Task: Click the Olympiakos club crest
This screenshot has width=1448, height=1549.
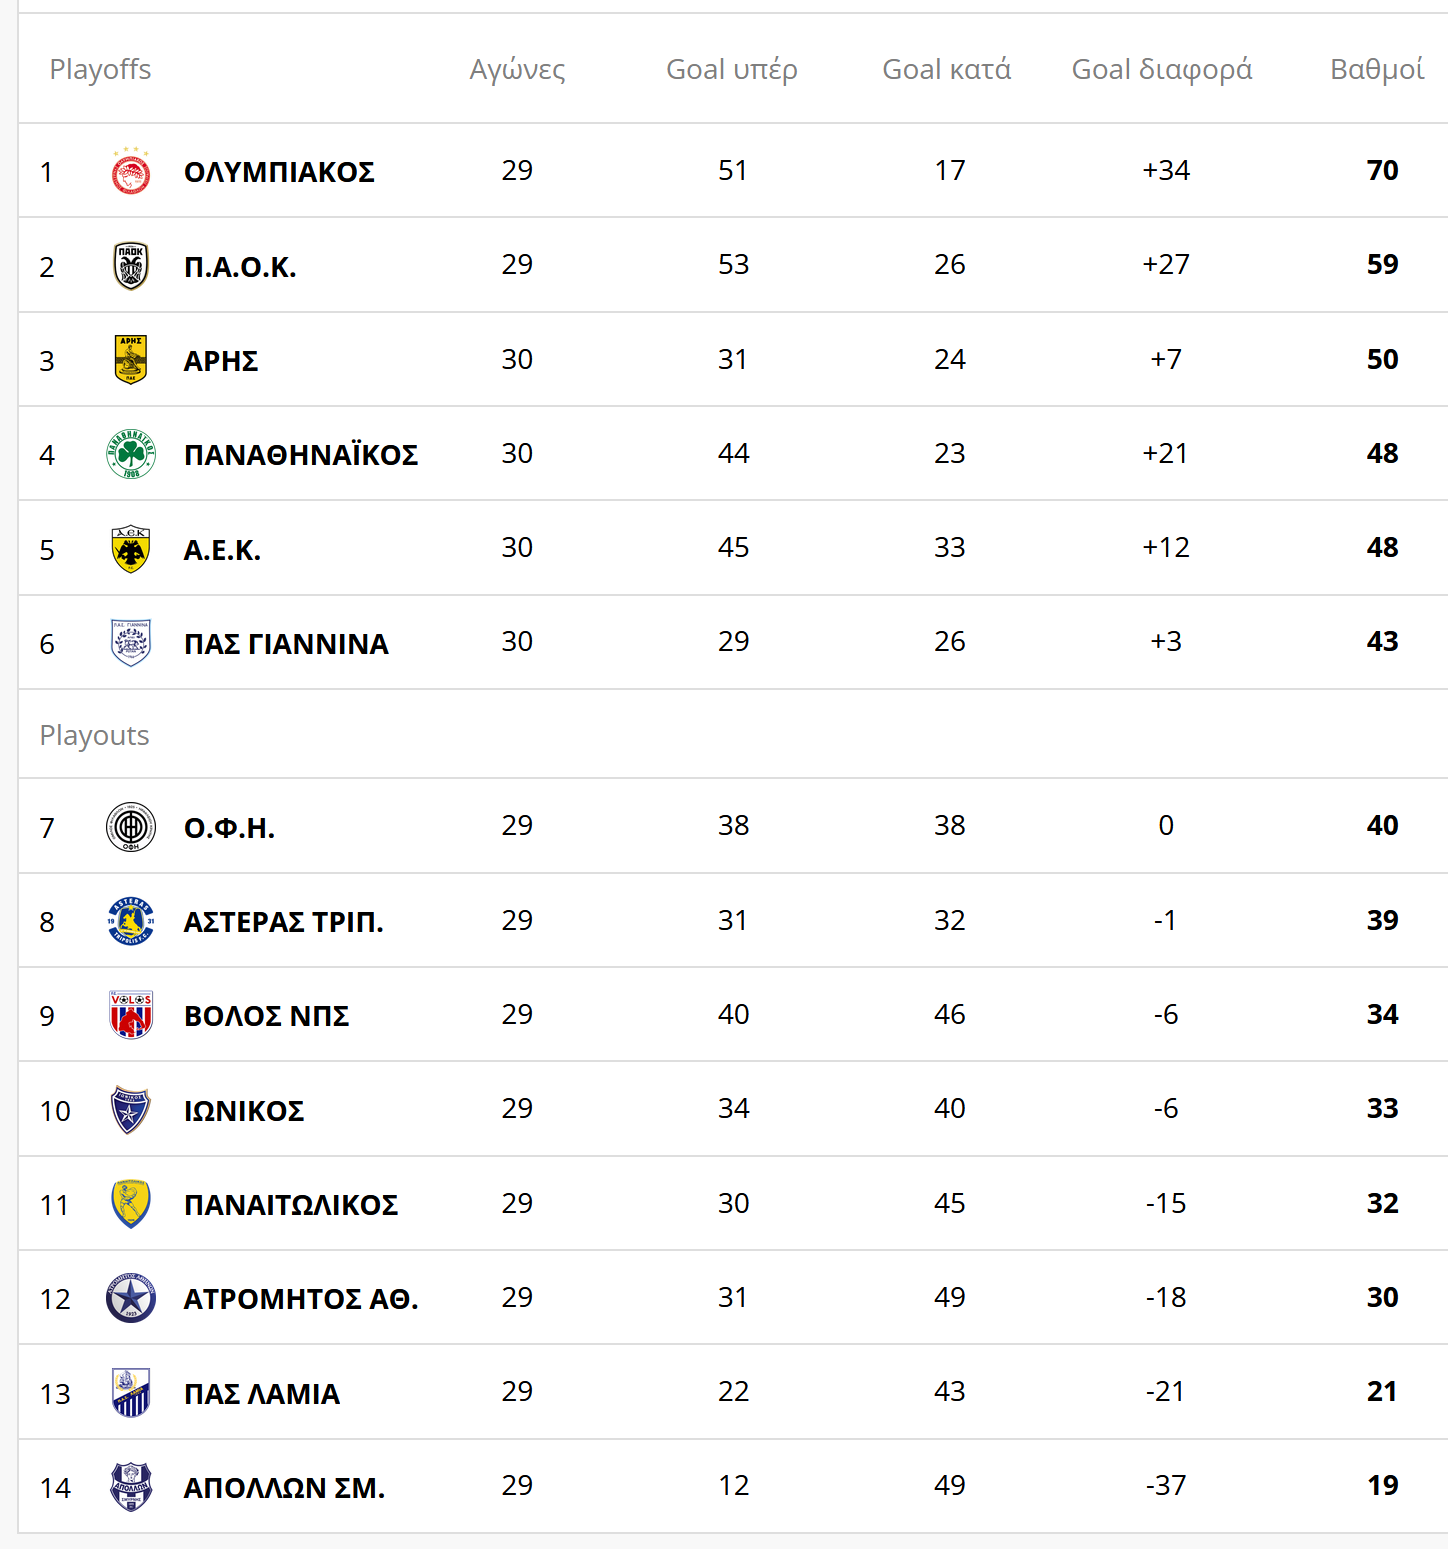Action: coord(131,172)
